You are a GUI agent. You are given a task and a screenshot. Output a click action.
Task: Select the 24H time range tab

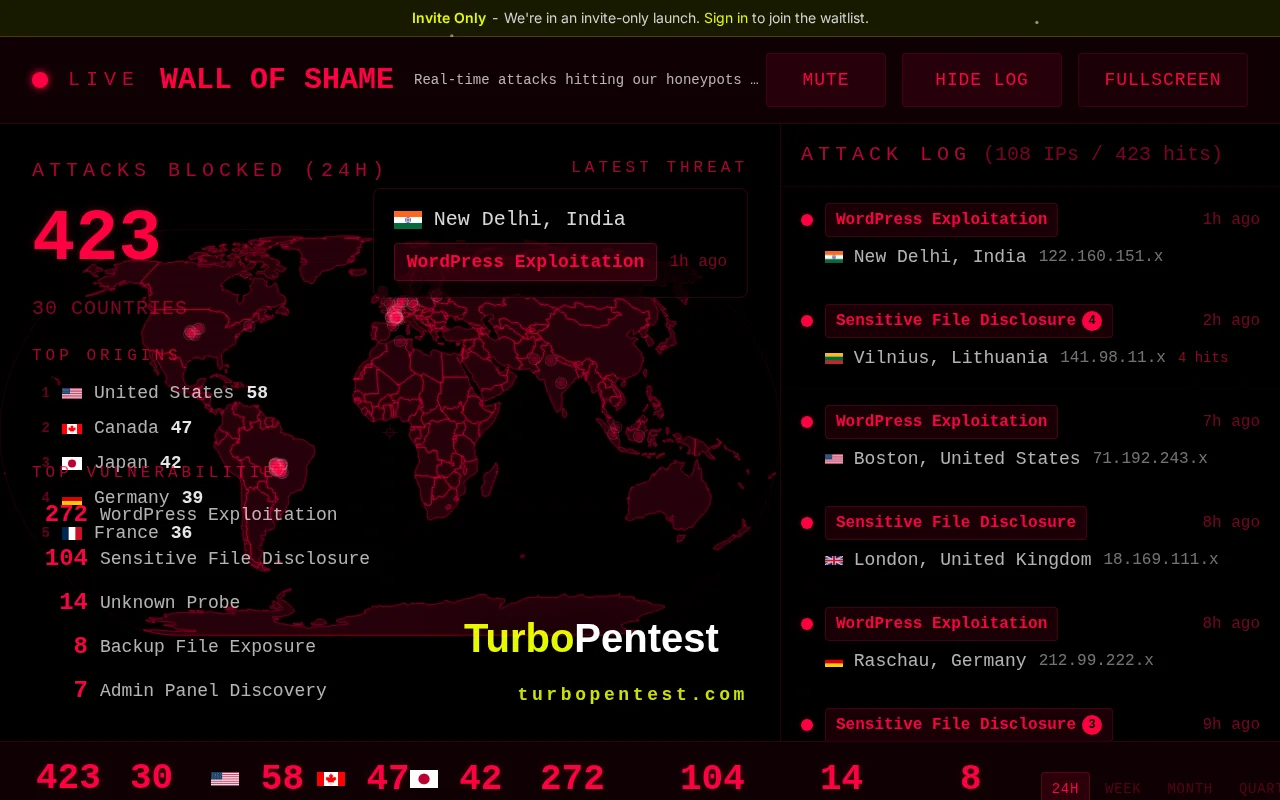[x=1065, y=788]
